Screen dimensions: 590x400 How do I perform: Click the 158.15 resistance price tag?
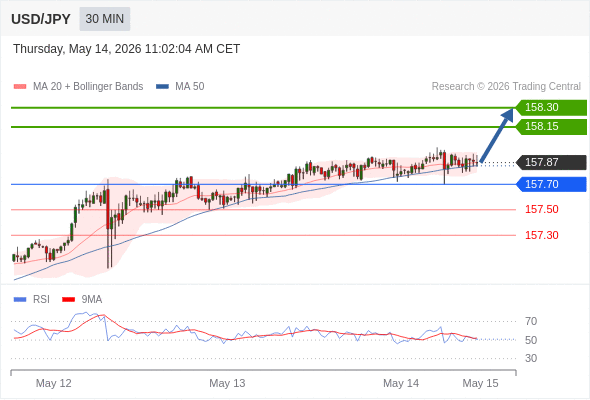pos(551,127)
